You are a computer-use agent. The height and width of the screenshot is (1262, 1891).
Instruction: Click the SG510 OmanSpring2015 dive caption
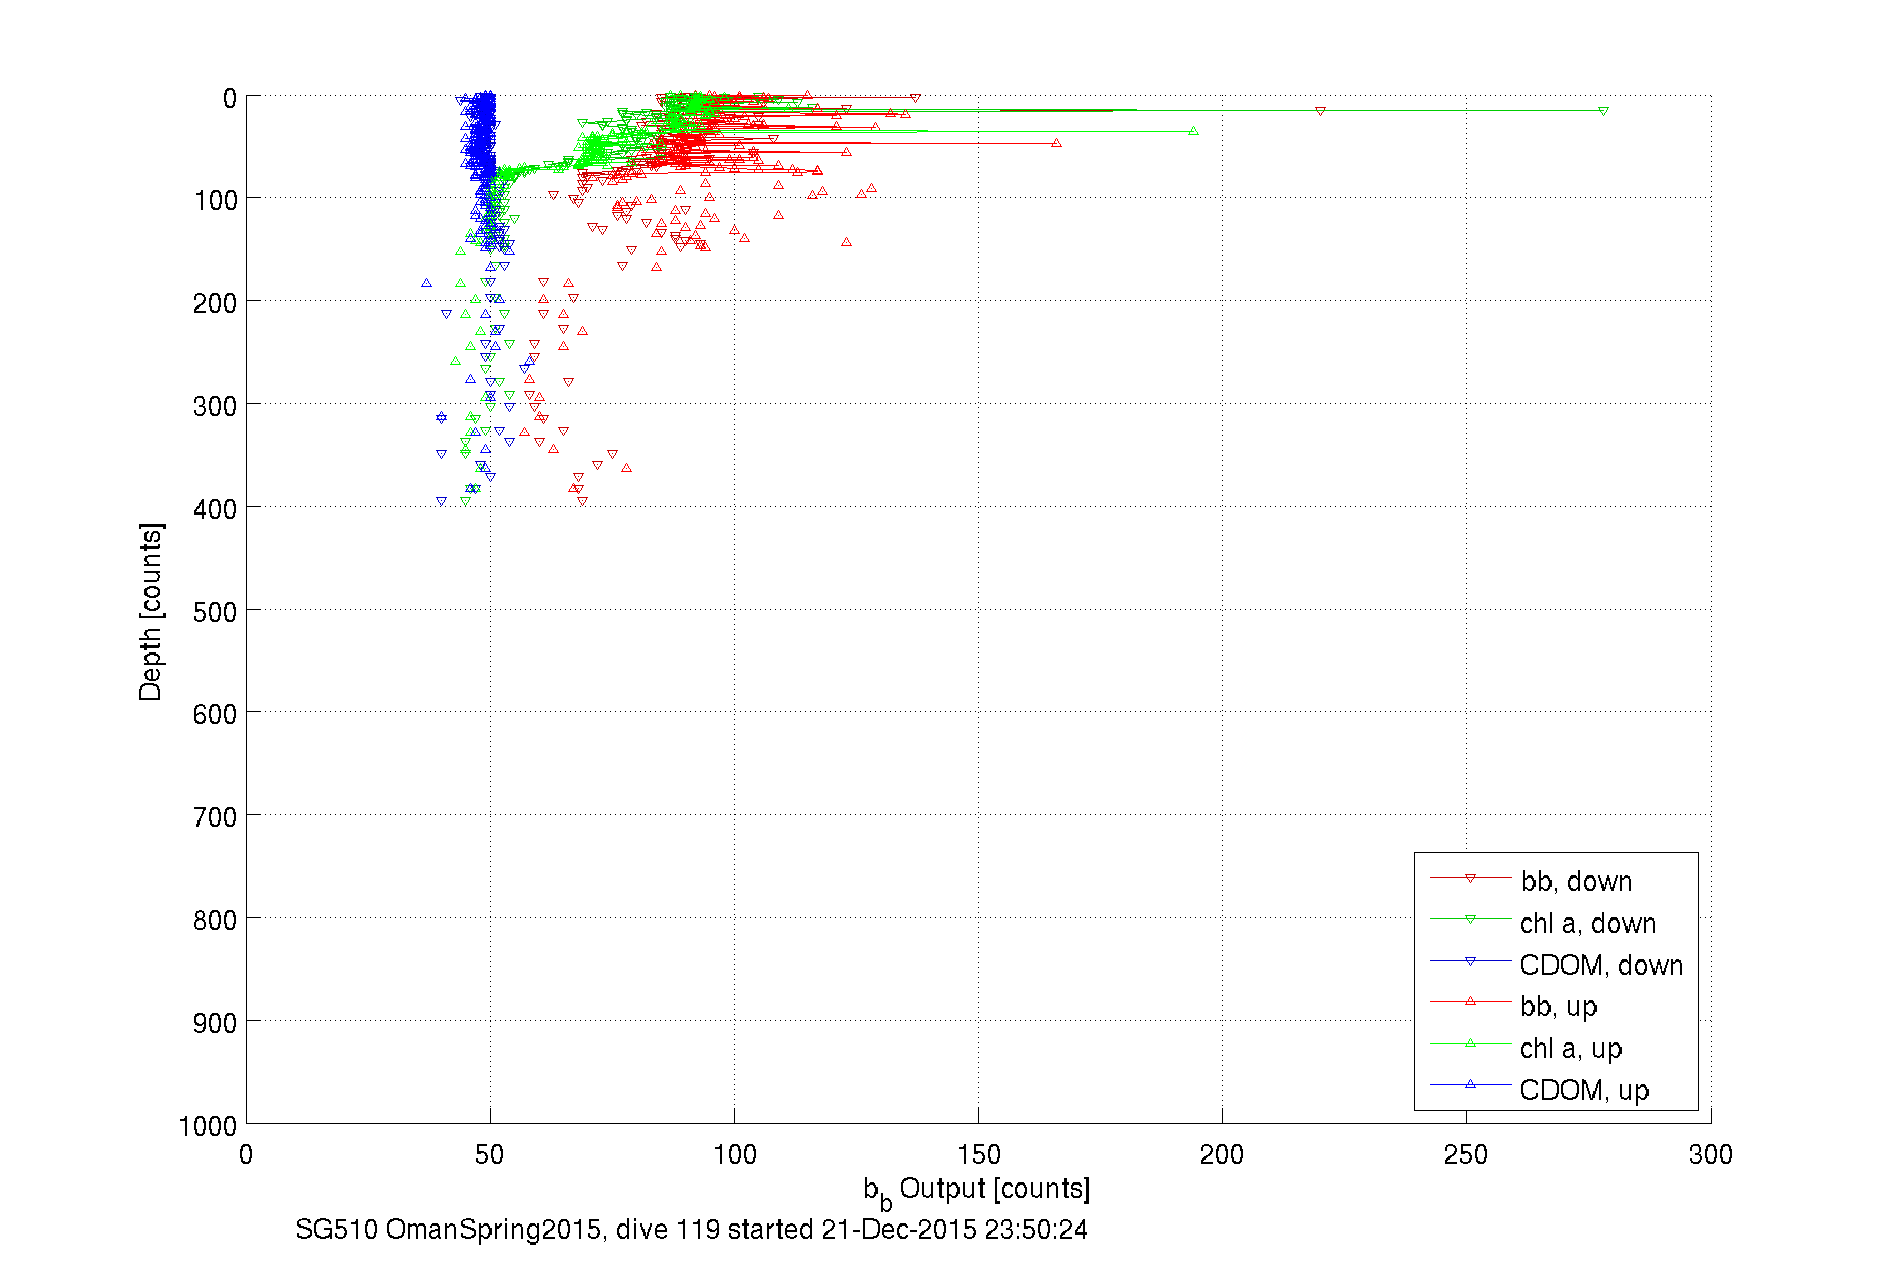click(691, 1229)
